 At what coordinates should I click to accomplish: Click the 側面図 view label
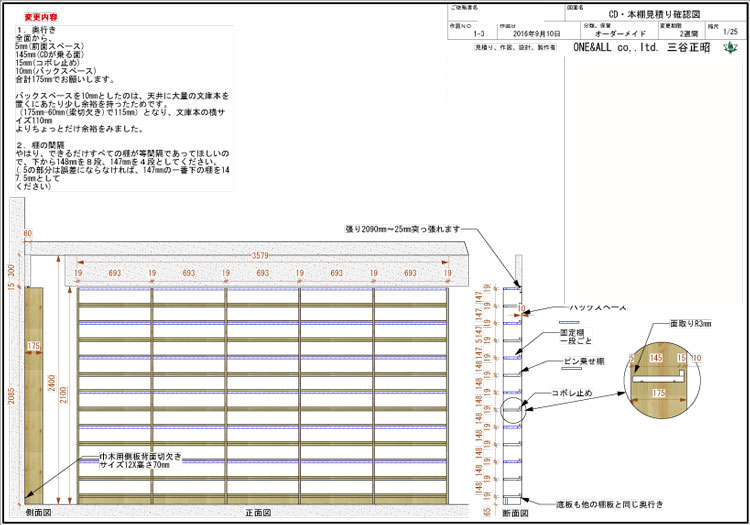click(38, 513)
